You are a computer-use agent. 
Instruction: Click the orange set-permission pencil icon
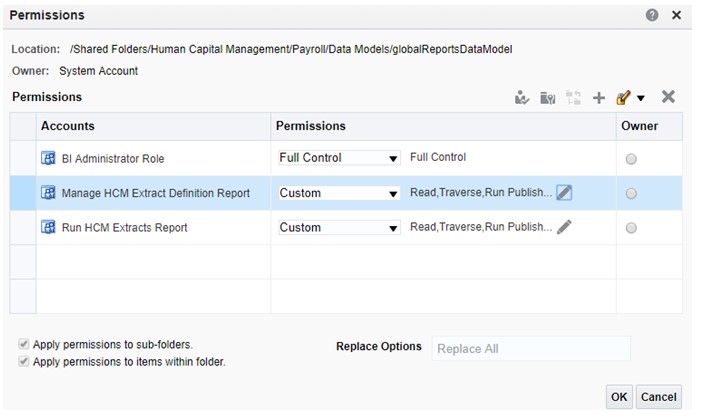[x=623, y=97]
